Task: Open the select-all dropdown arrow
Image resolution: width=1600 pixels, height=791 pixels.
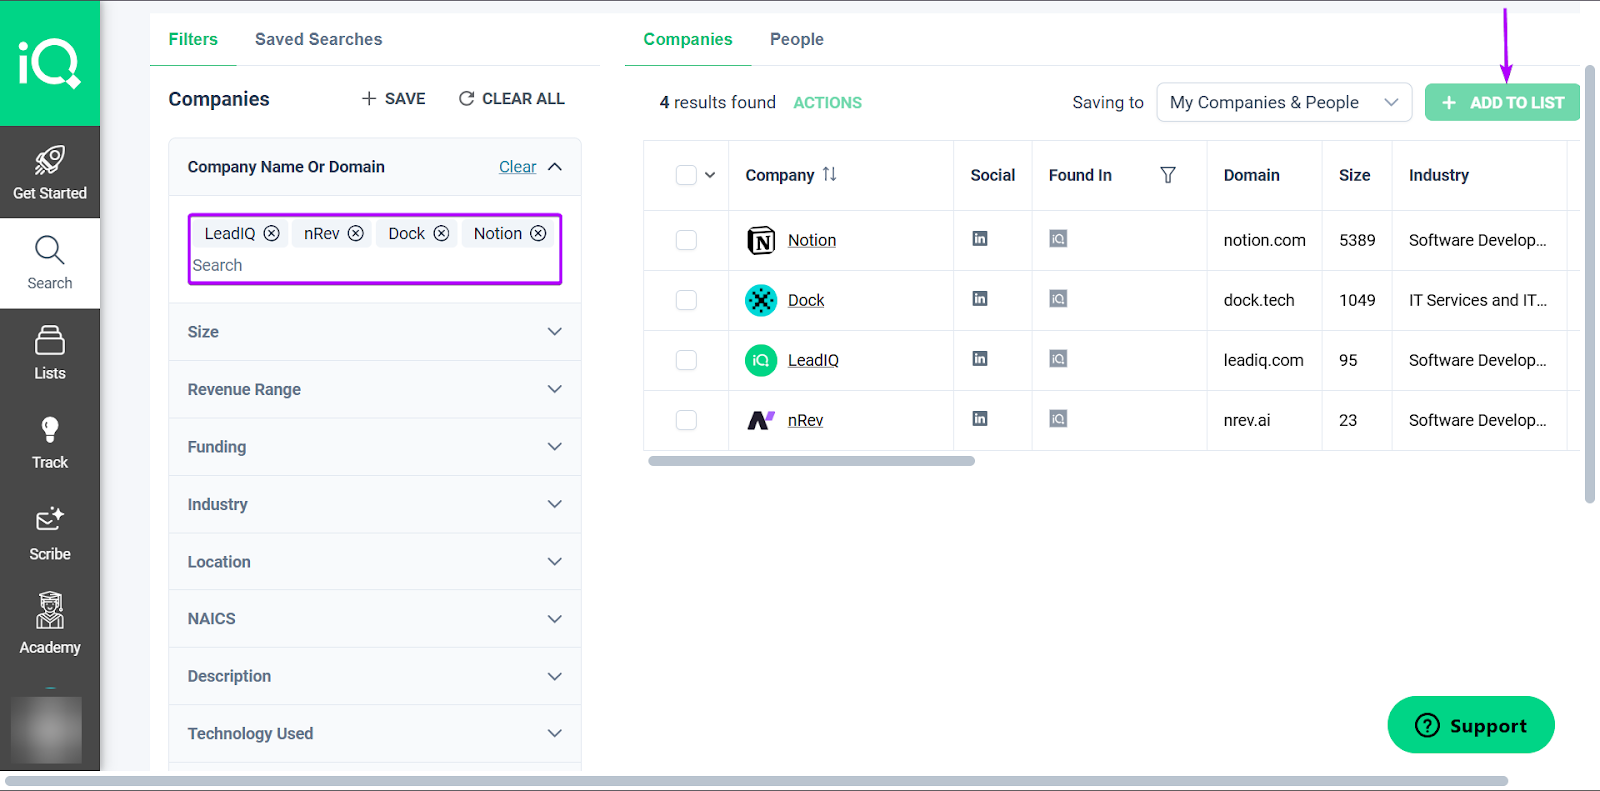Action: 710,175
